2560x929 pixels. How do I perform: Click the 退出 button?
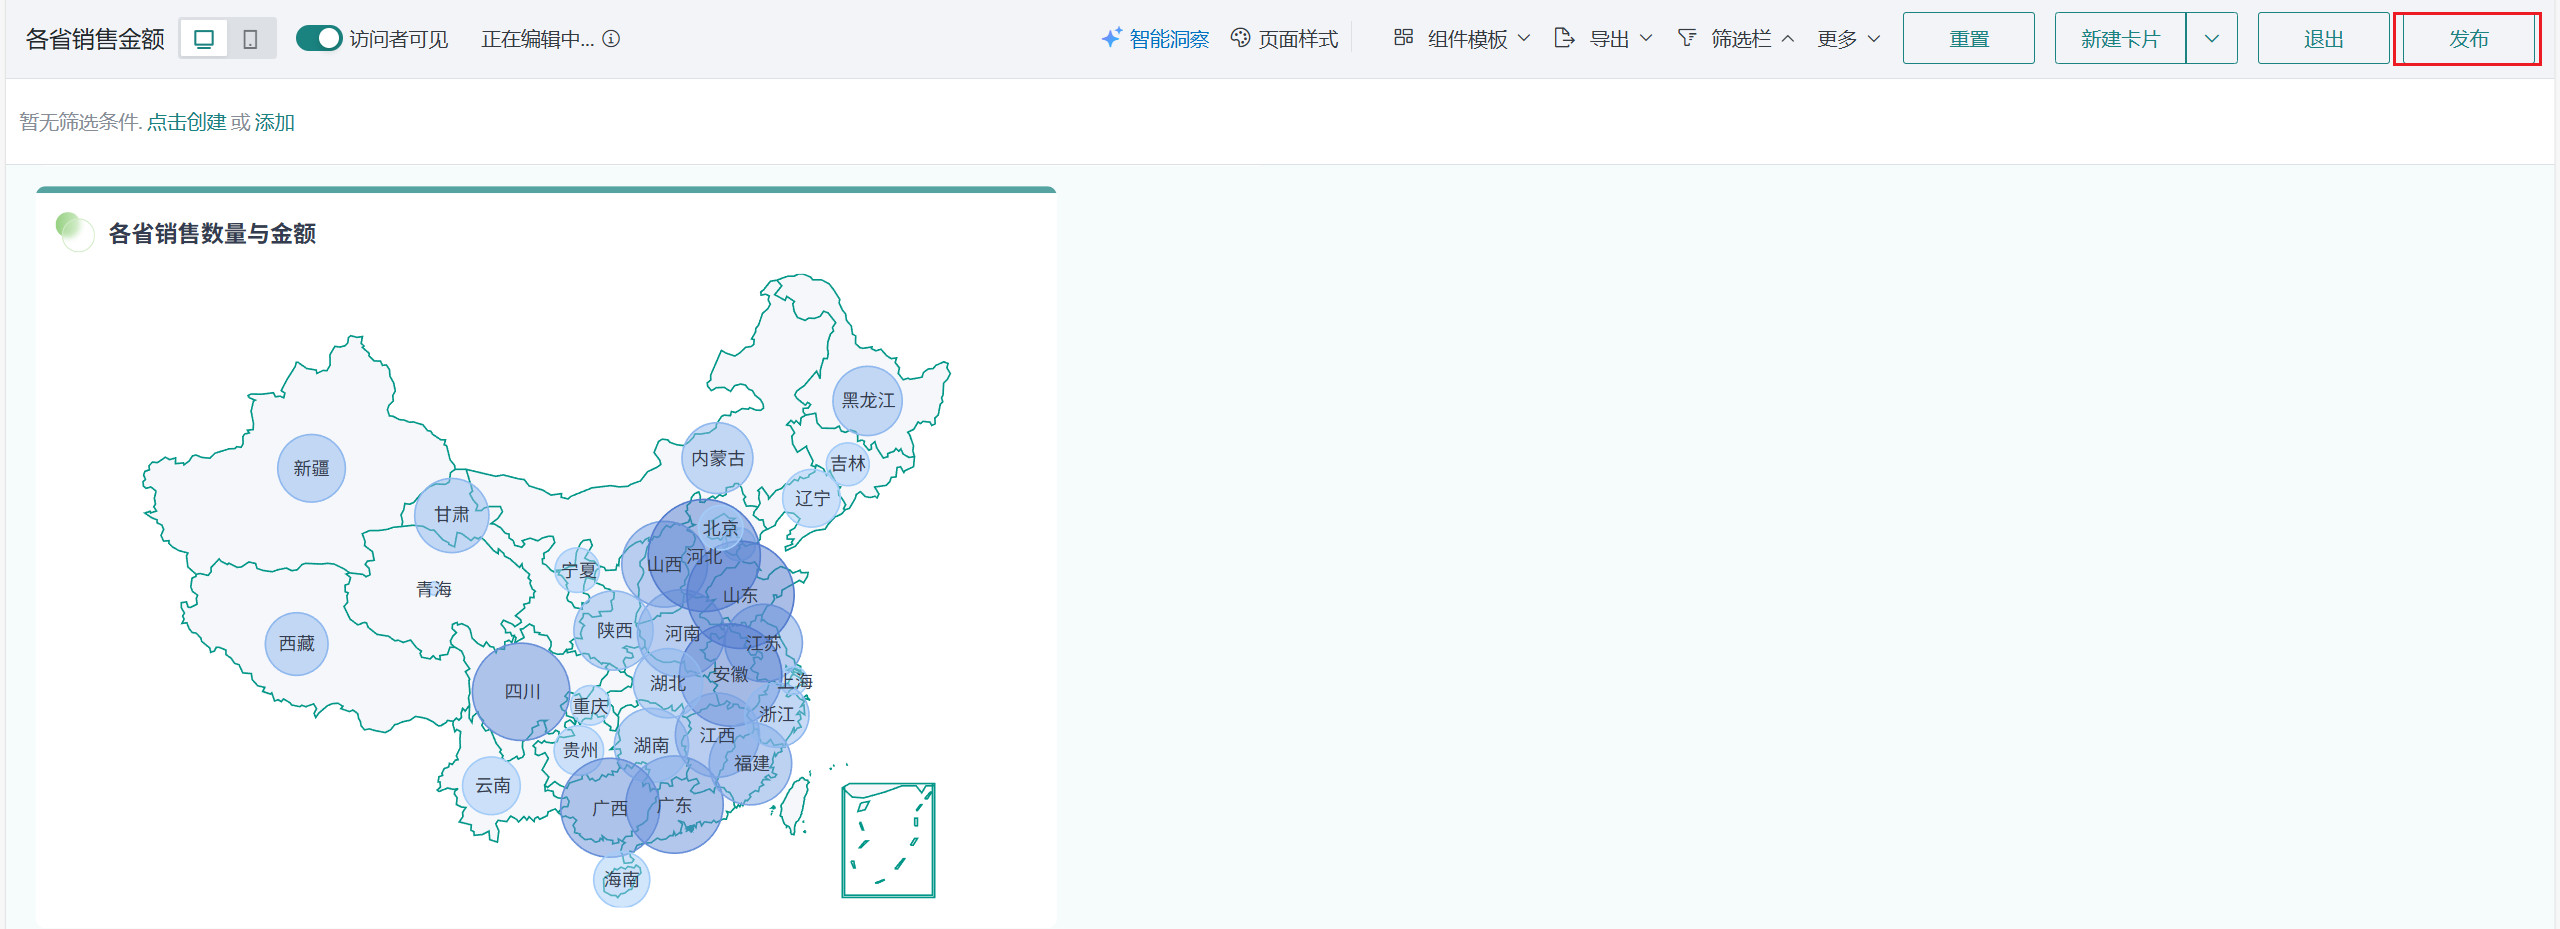(2323, 39)
